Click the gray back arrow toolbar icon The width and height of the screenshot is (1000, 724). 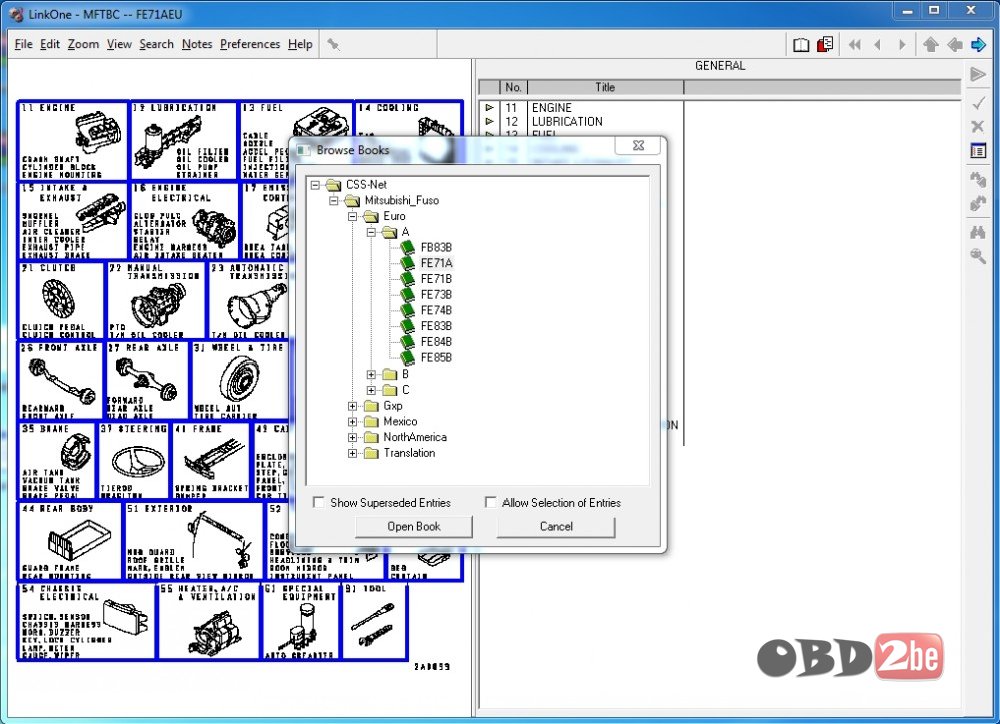click(955, 45)
